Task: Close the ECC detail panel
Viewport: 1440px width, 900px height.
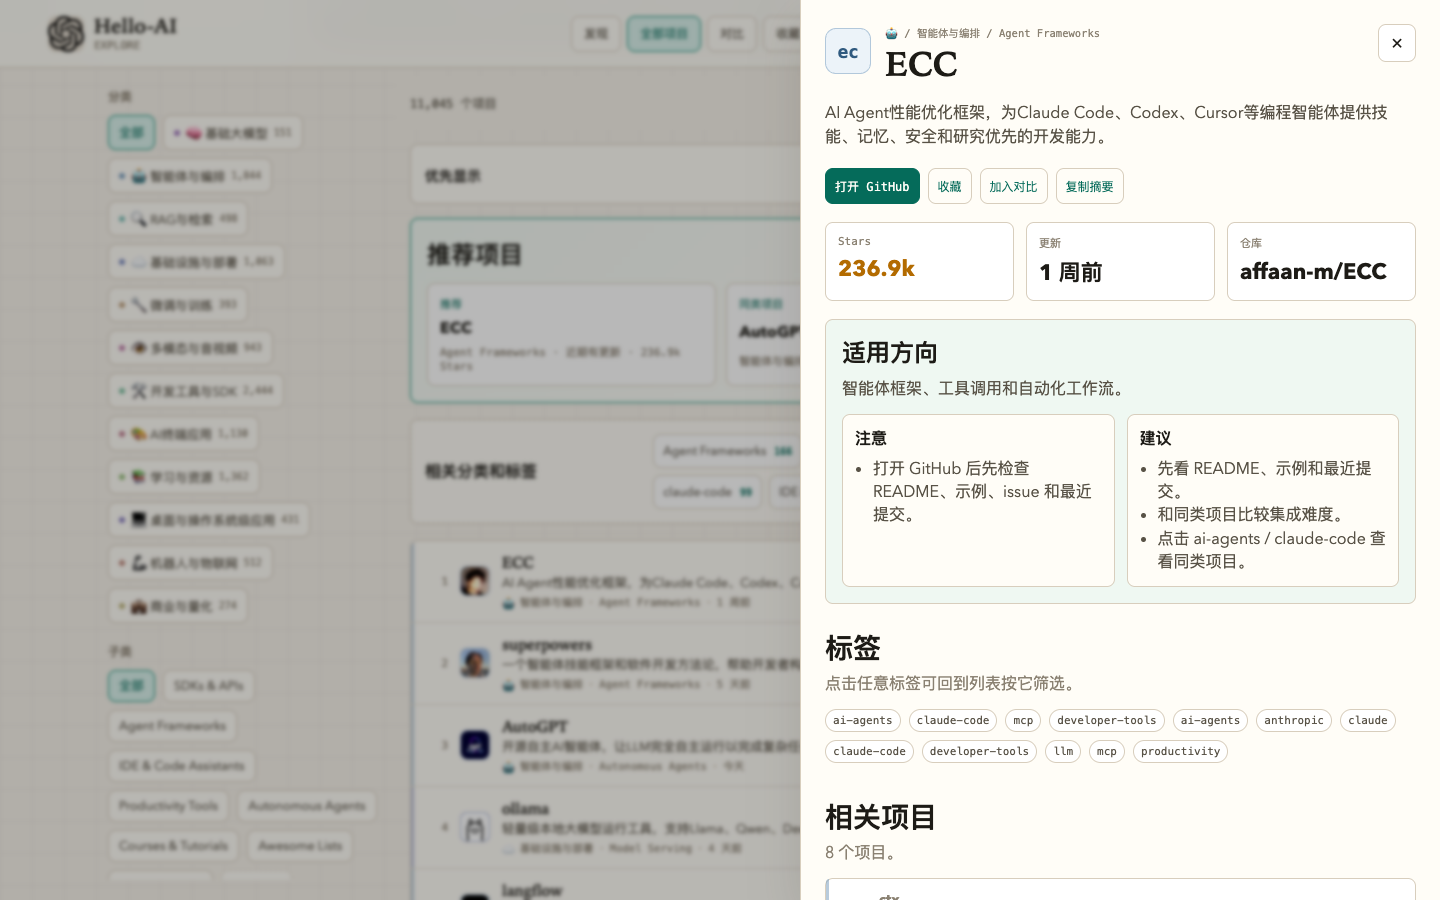Action: 1396,43
